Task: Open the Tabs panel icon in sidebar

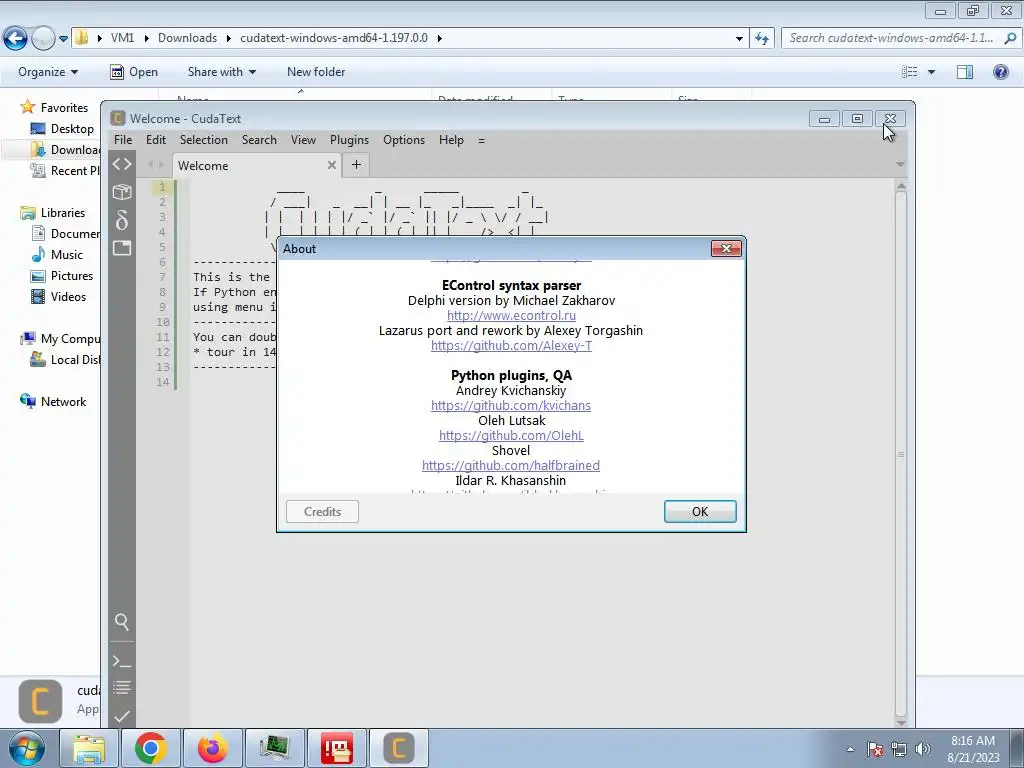Action: tap(122, 248)
